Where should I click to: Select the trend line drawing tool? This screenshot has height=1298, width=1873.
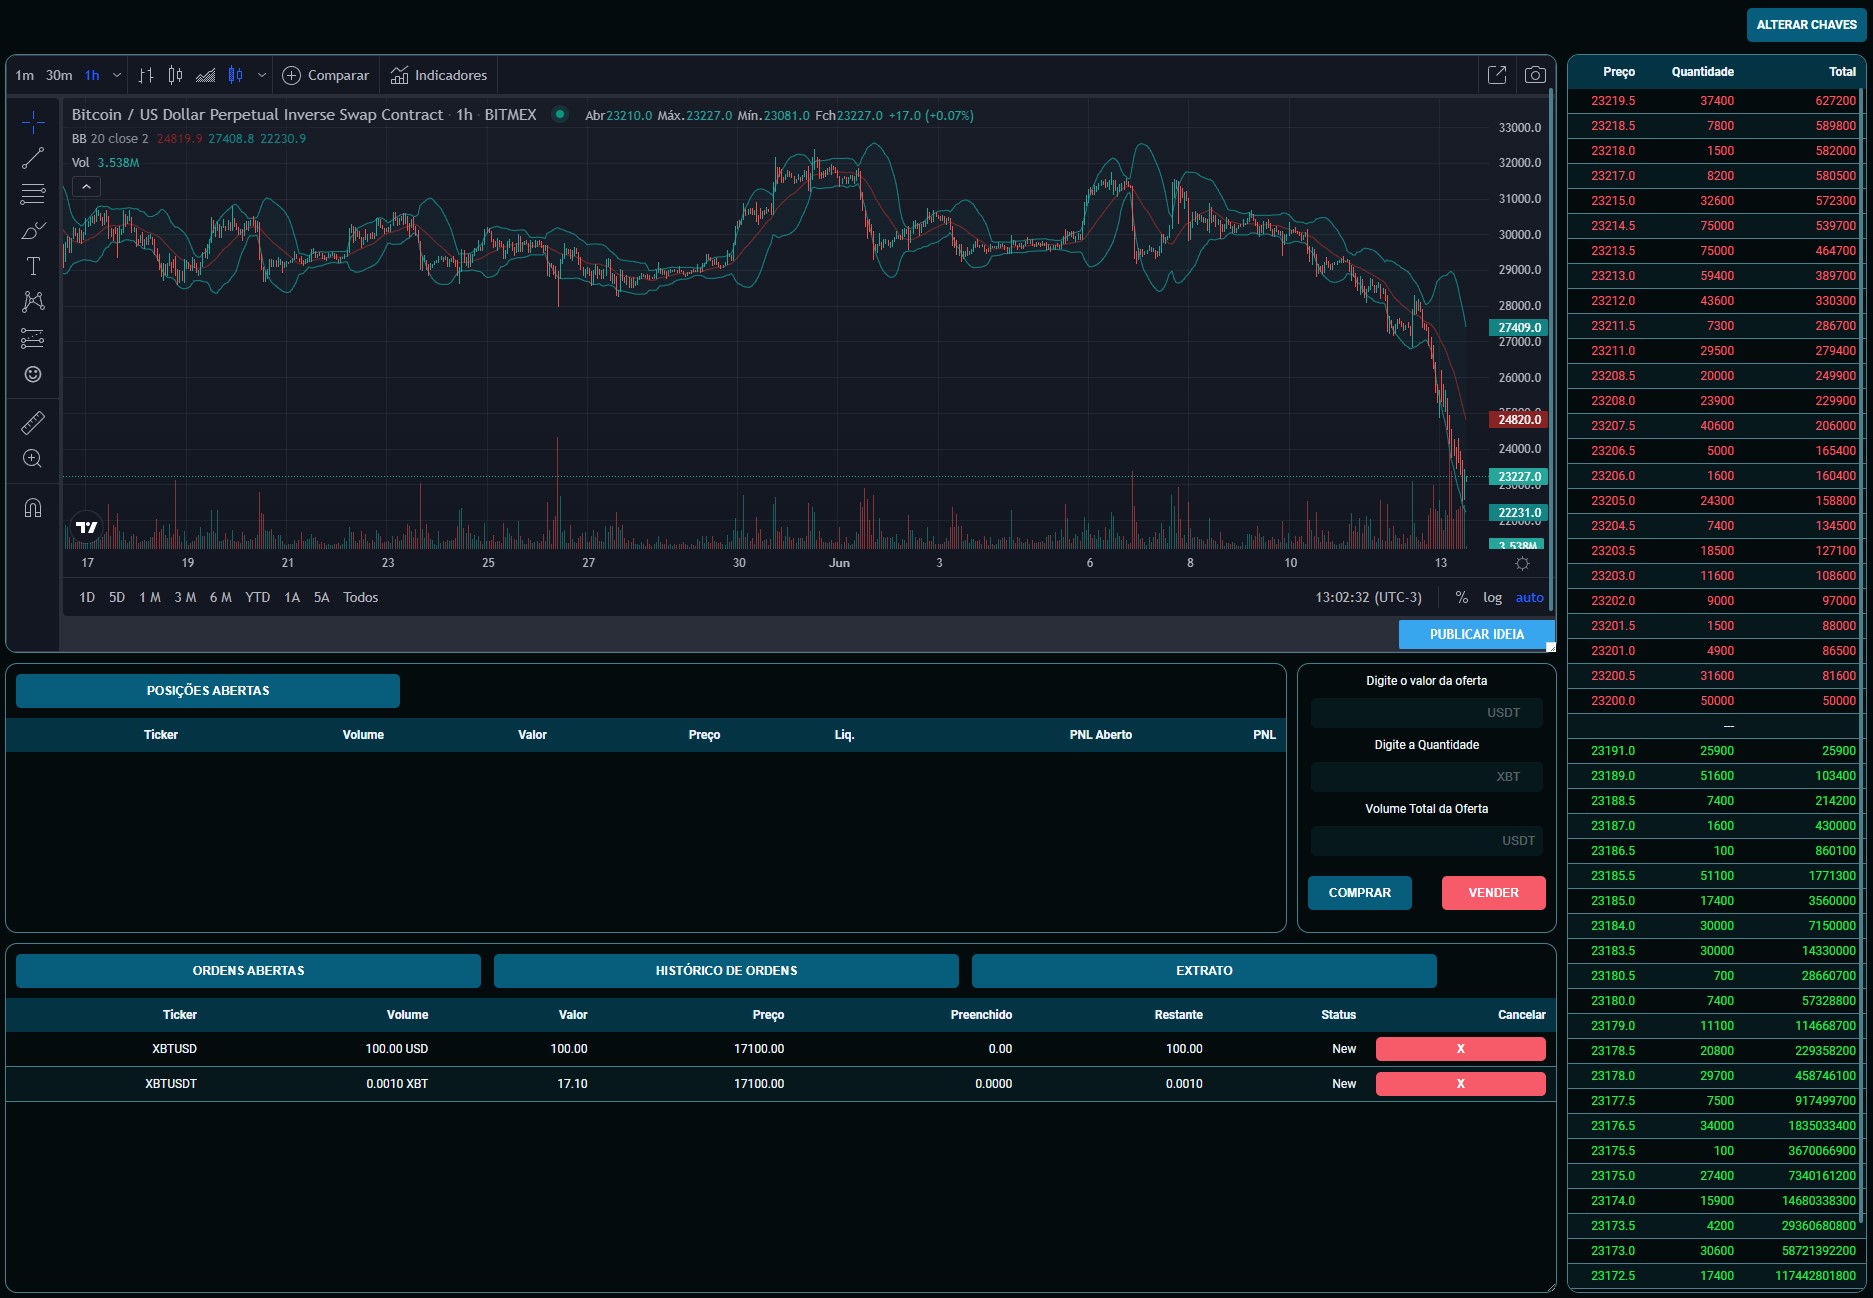point(33,158)
